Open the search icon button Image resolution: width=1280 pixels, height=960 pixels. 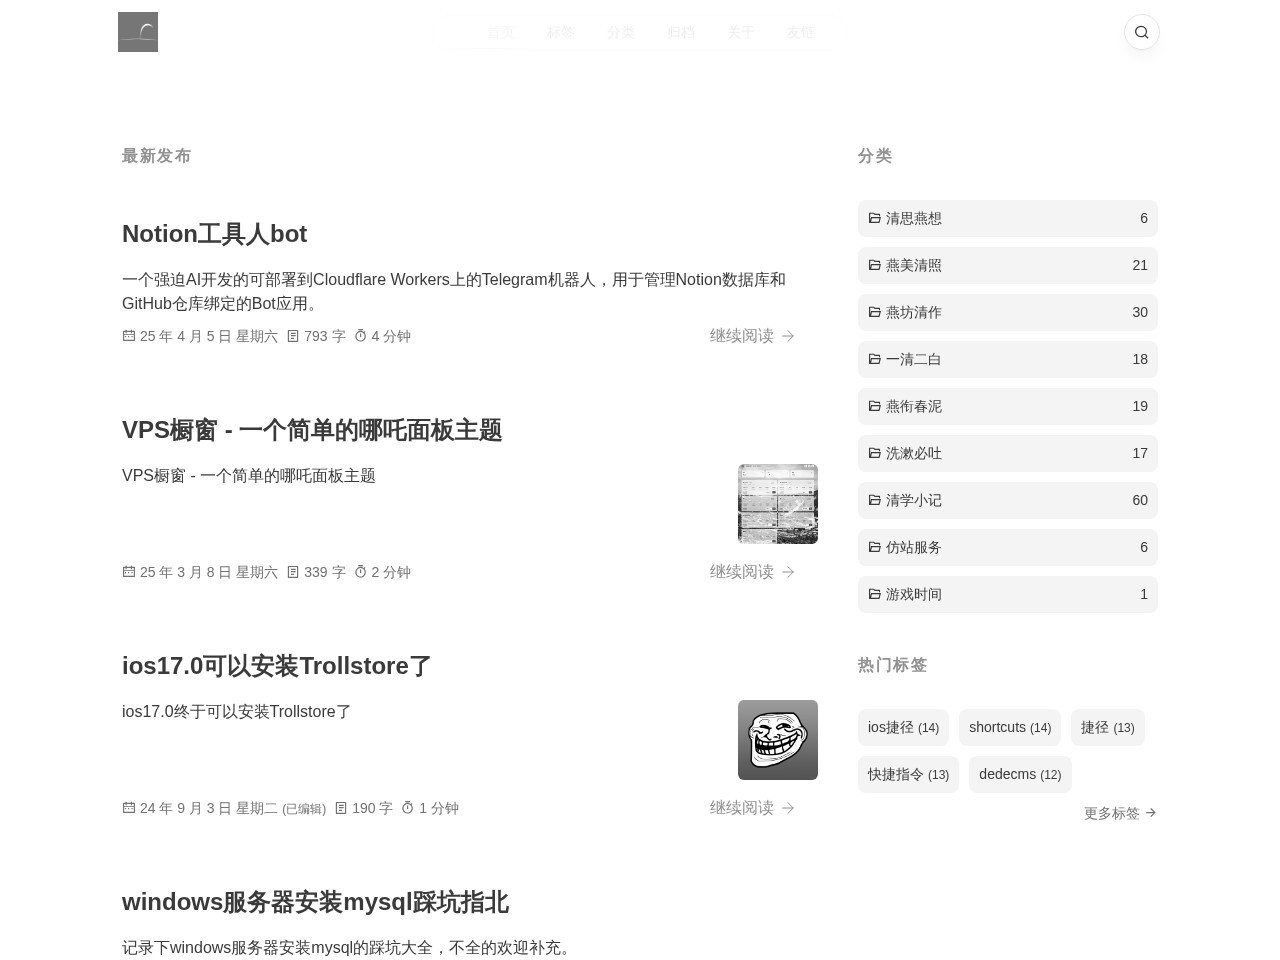coord(1142,32)
